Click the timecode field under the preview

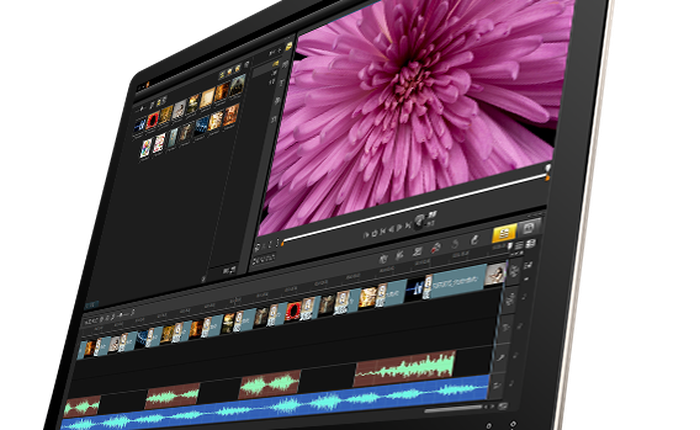(264, 259)
